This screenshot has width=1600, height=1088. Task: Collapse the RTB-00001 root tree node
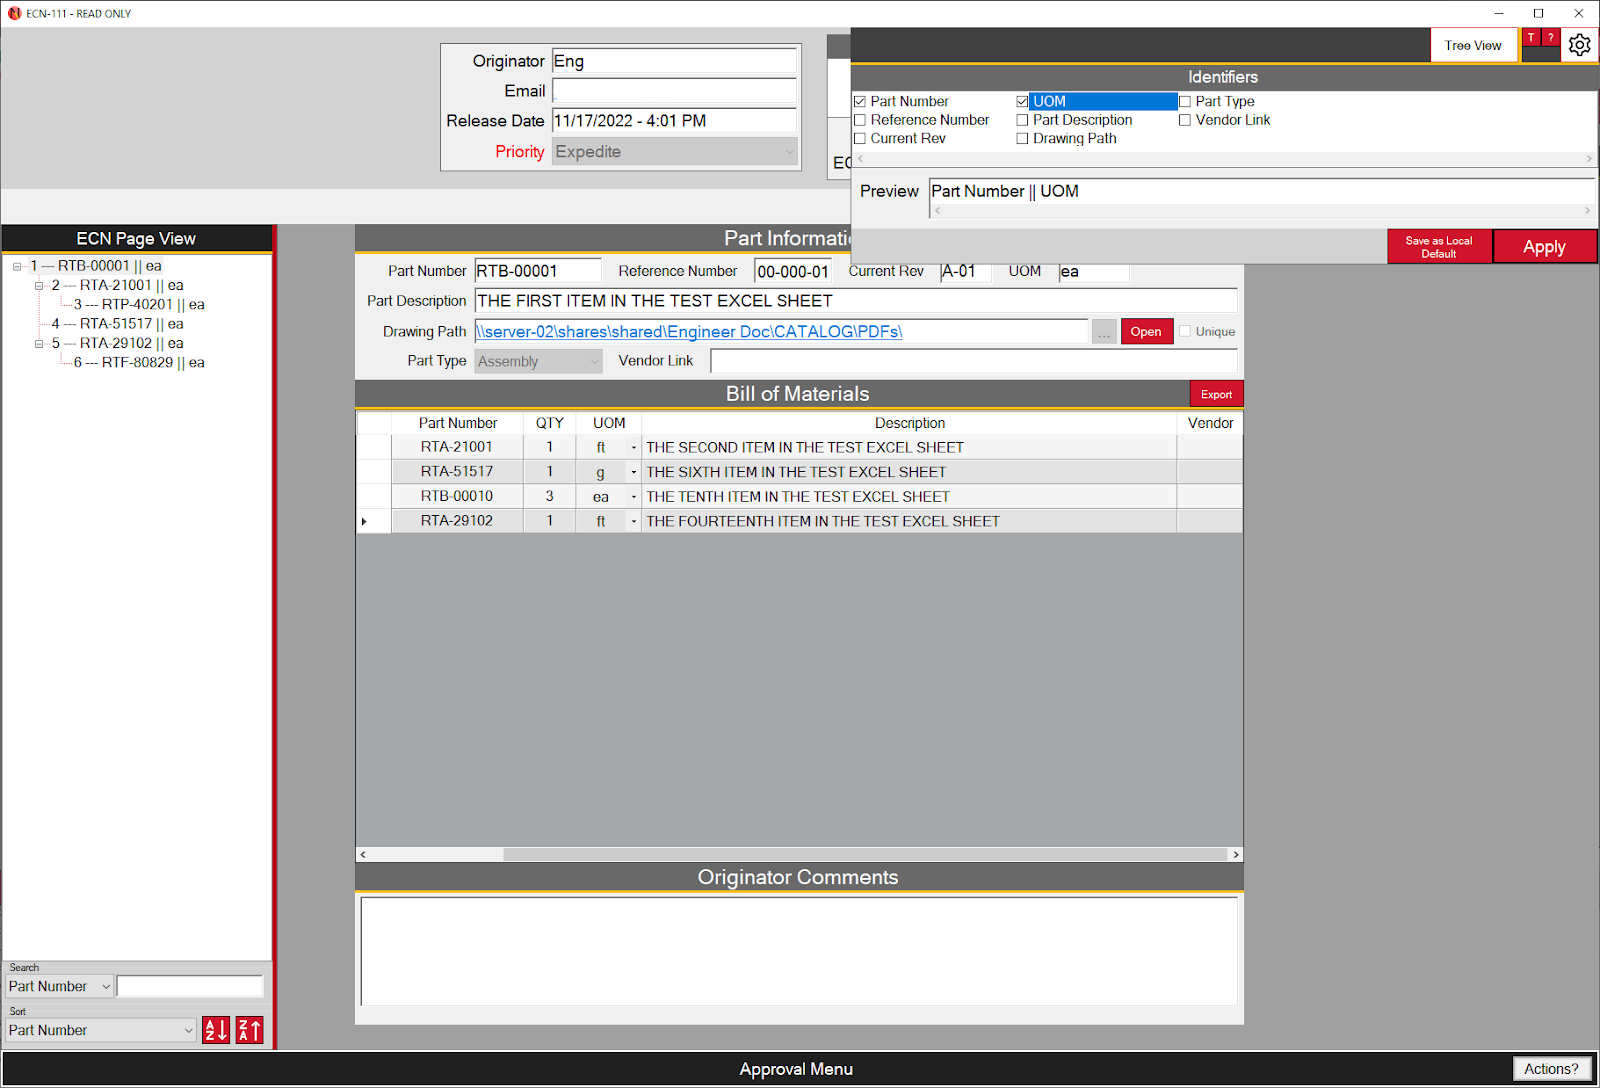(17, 267)
